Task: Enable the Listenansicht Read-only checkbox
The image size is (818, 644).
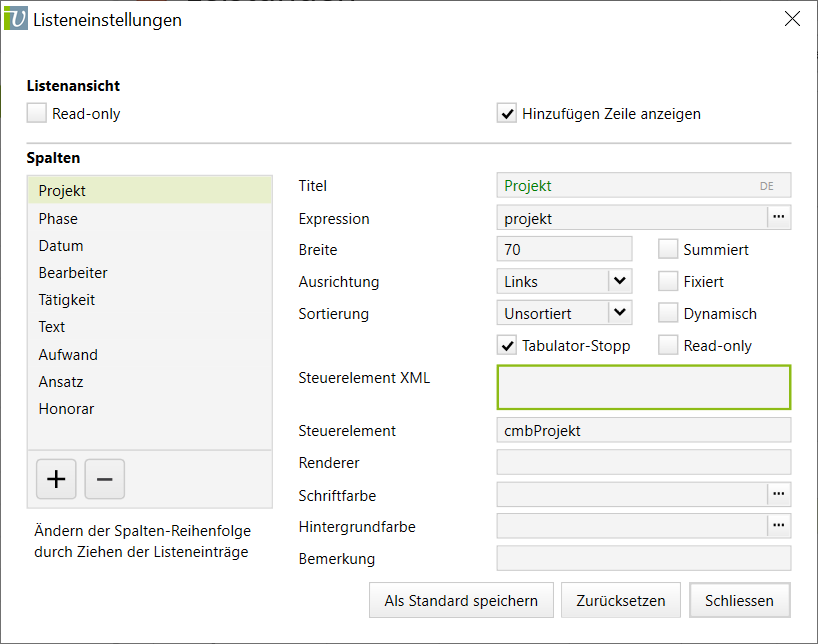Action: pyautogui.click(x=37, y=113)
